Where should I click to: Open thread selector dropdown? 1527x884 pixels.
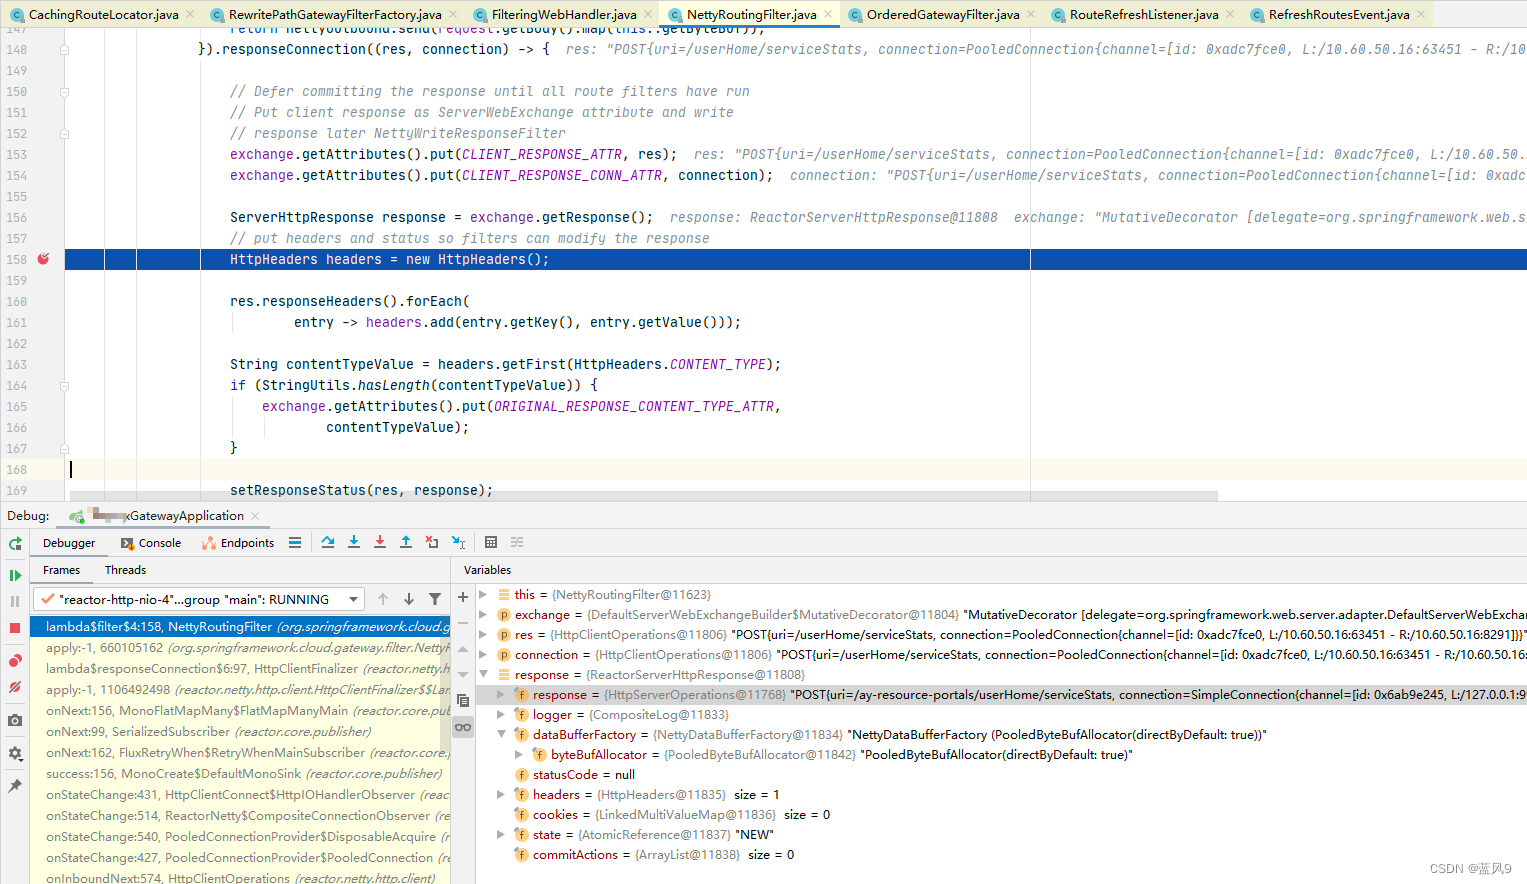[x=198, y=599]
